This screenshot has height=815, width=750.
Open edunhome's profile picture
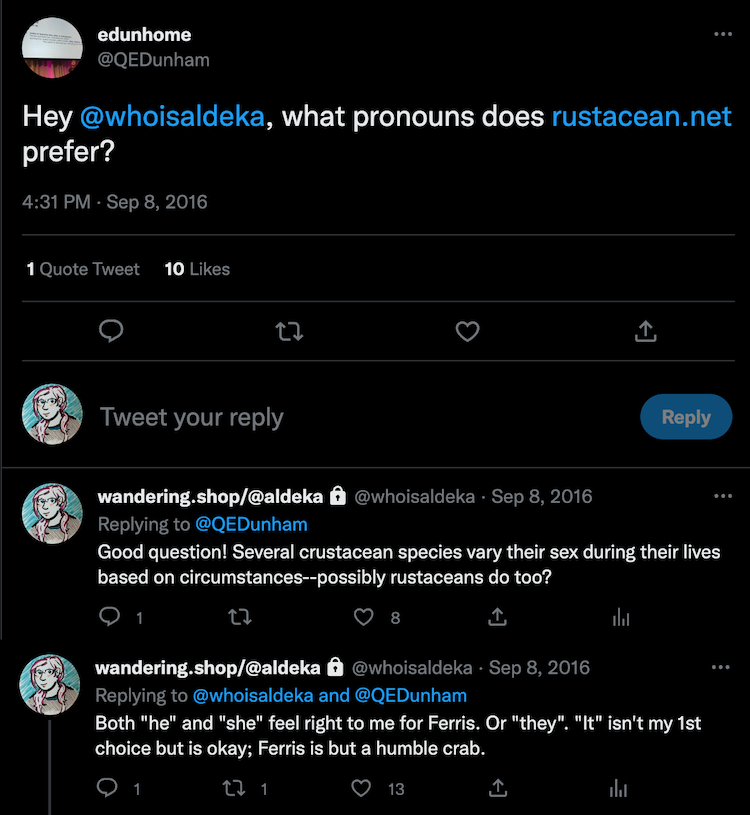[x=52, y=47]
